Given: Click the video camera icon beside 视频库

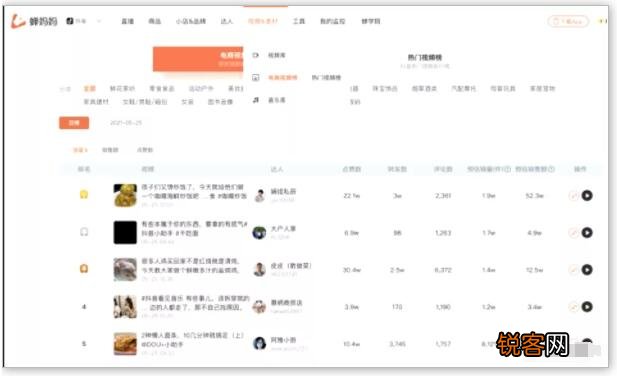Looking at the screenshot, I should [256, 55].
